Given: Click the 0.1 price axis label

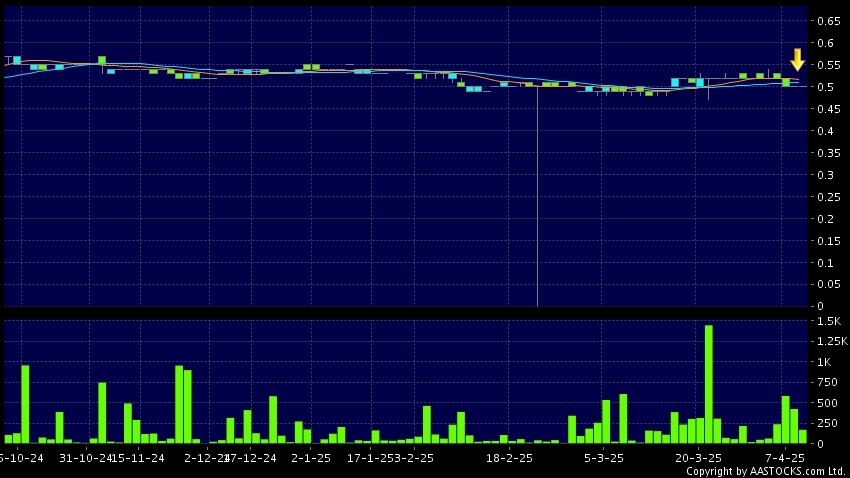Looking at the screenshot, I should point(826,263).
